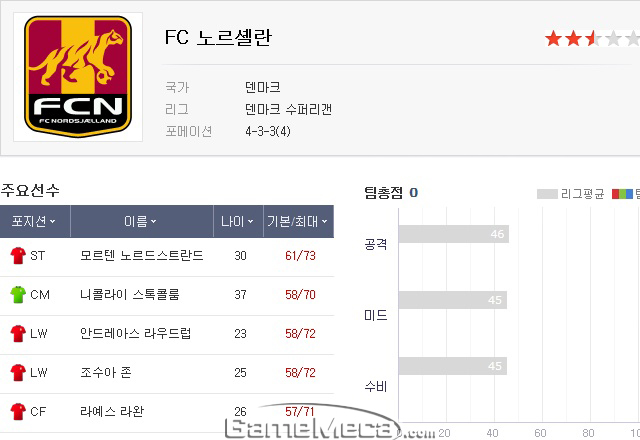
Task: Open player 모르텐 노르드스트란드
Action: coord(142,256)
